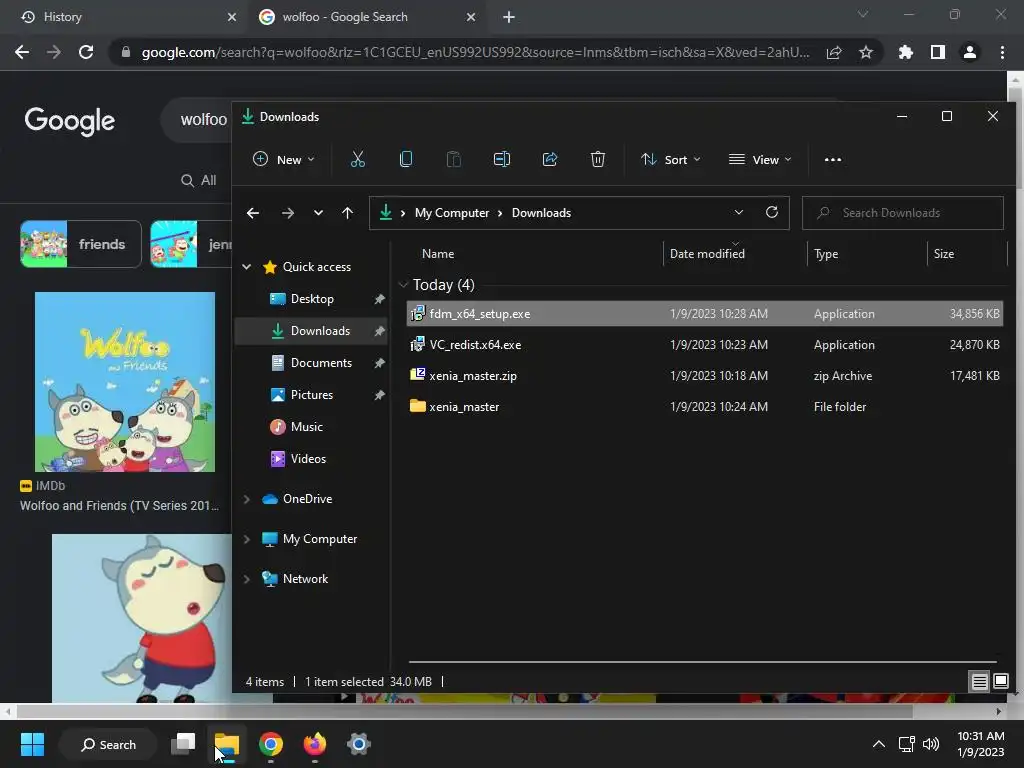The width and height of the screenshot is (1024, 768).
Task: Click the Search Downloads input field
Action: coord(903,213)
